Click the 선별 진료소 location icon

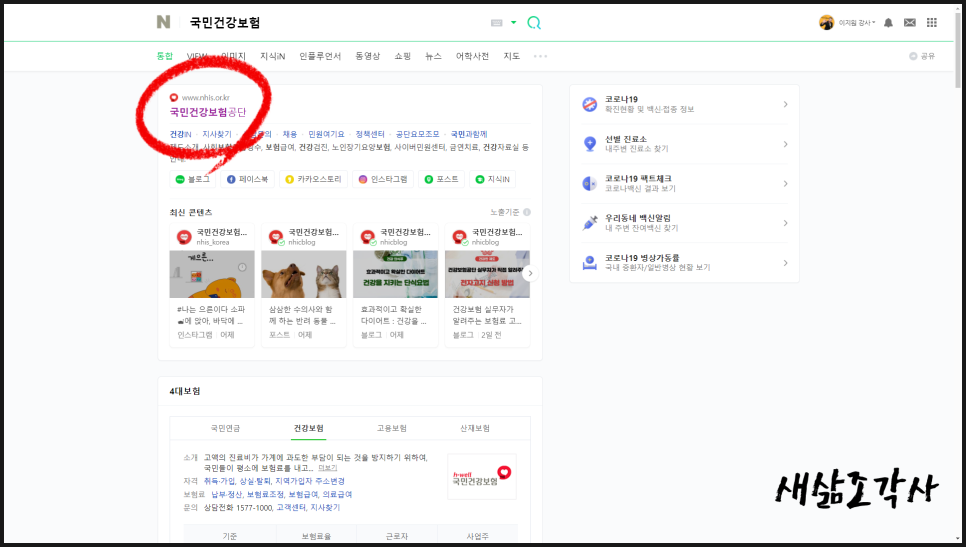point(590,144)
